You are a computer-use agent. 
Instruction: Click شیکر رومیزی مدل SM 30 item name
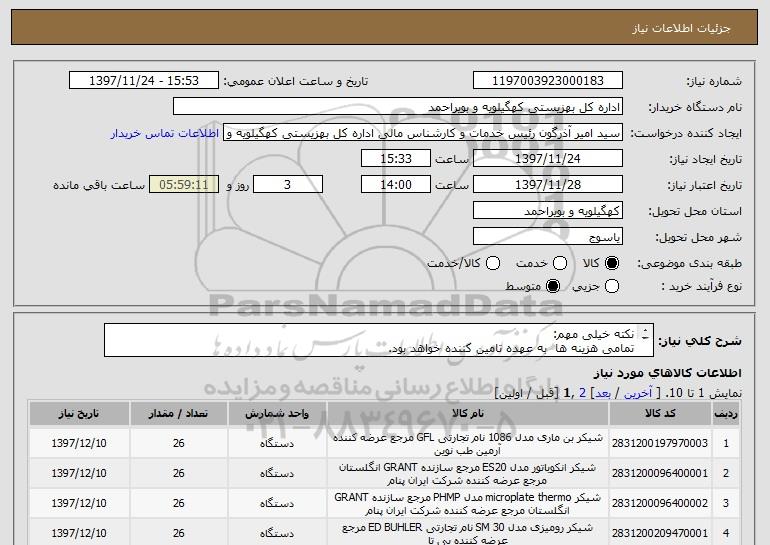pos(468,534)
